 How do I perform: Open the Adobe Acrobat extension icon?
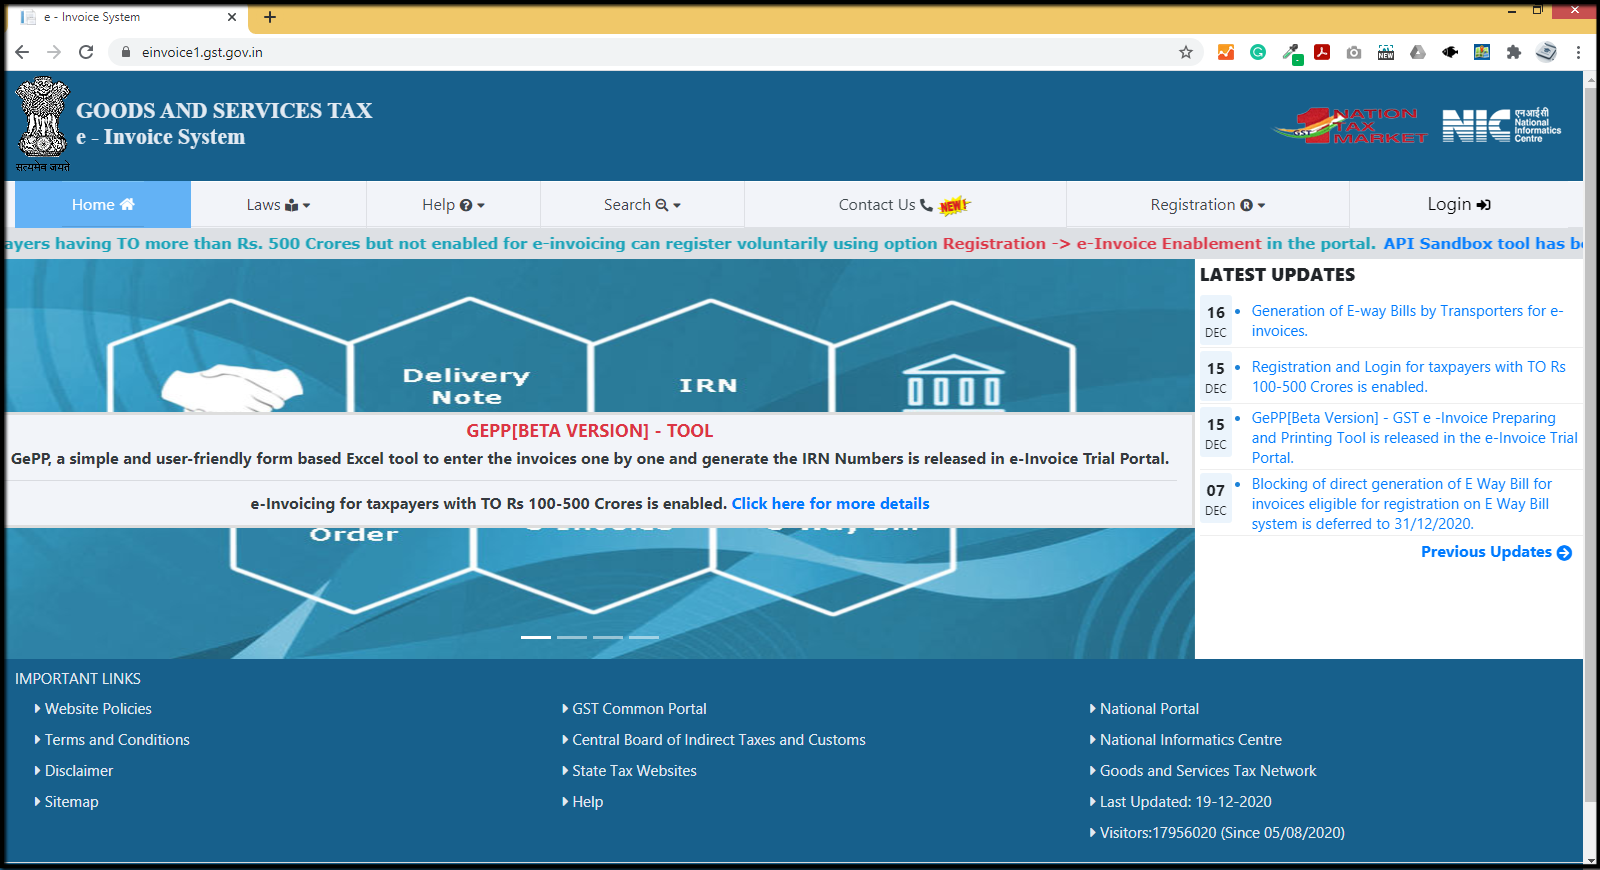click(x=1322, y=52)
